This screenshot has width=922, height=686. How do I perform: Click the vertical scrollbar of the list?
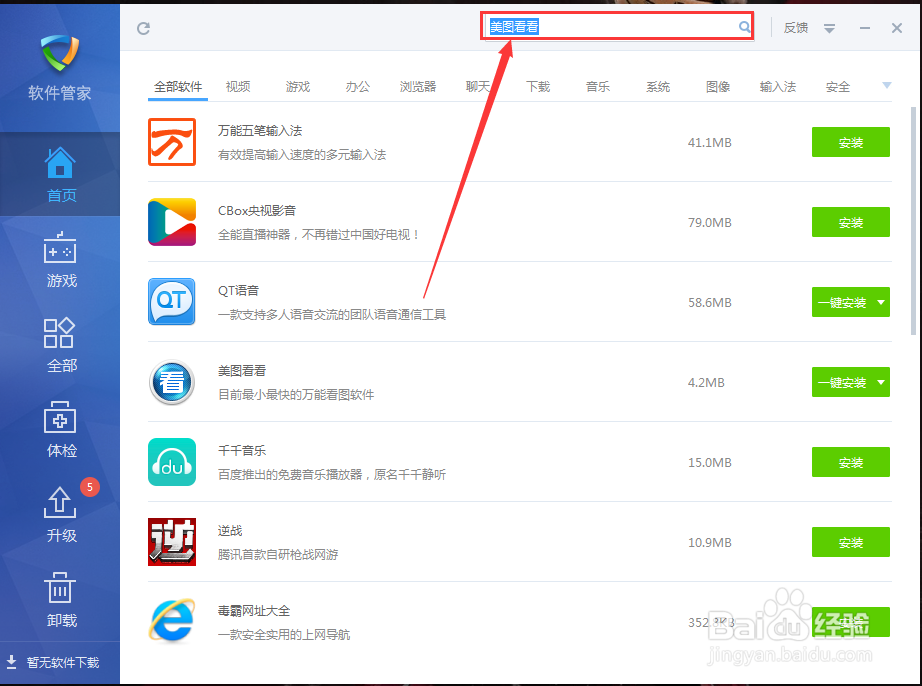[x=913, y=220]
